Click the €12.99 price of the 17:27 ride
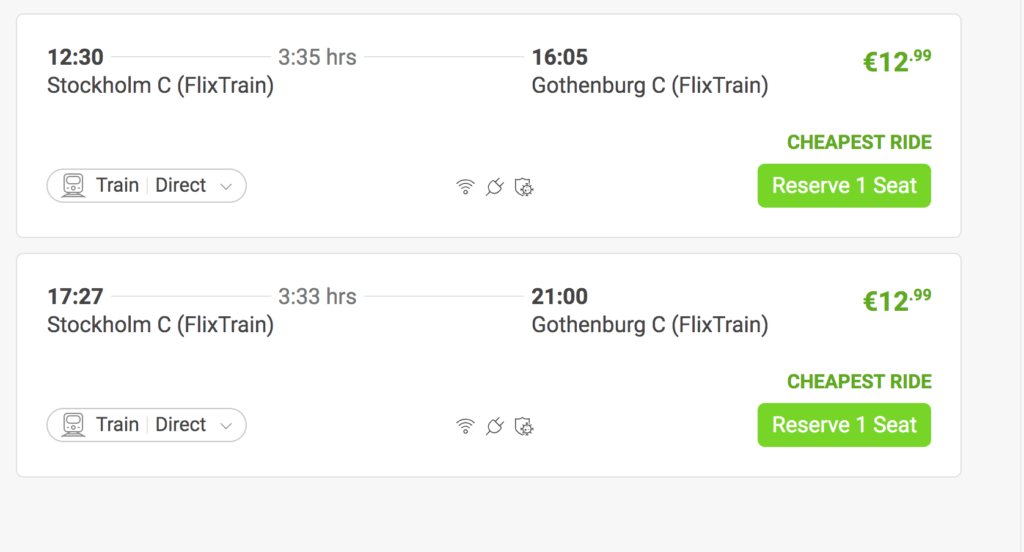1024x552 pixels. click(x=897, y=301)
